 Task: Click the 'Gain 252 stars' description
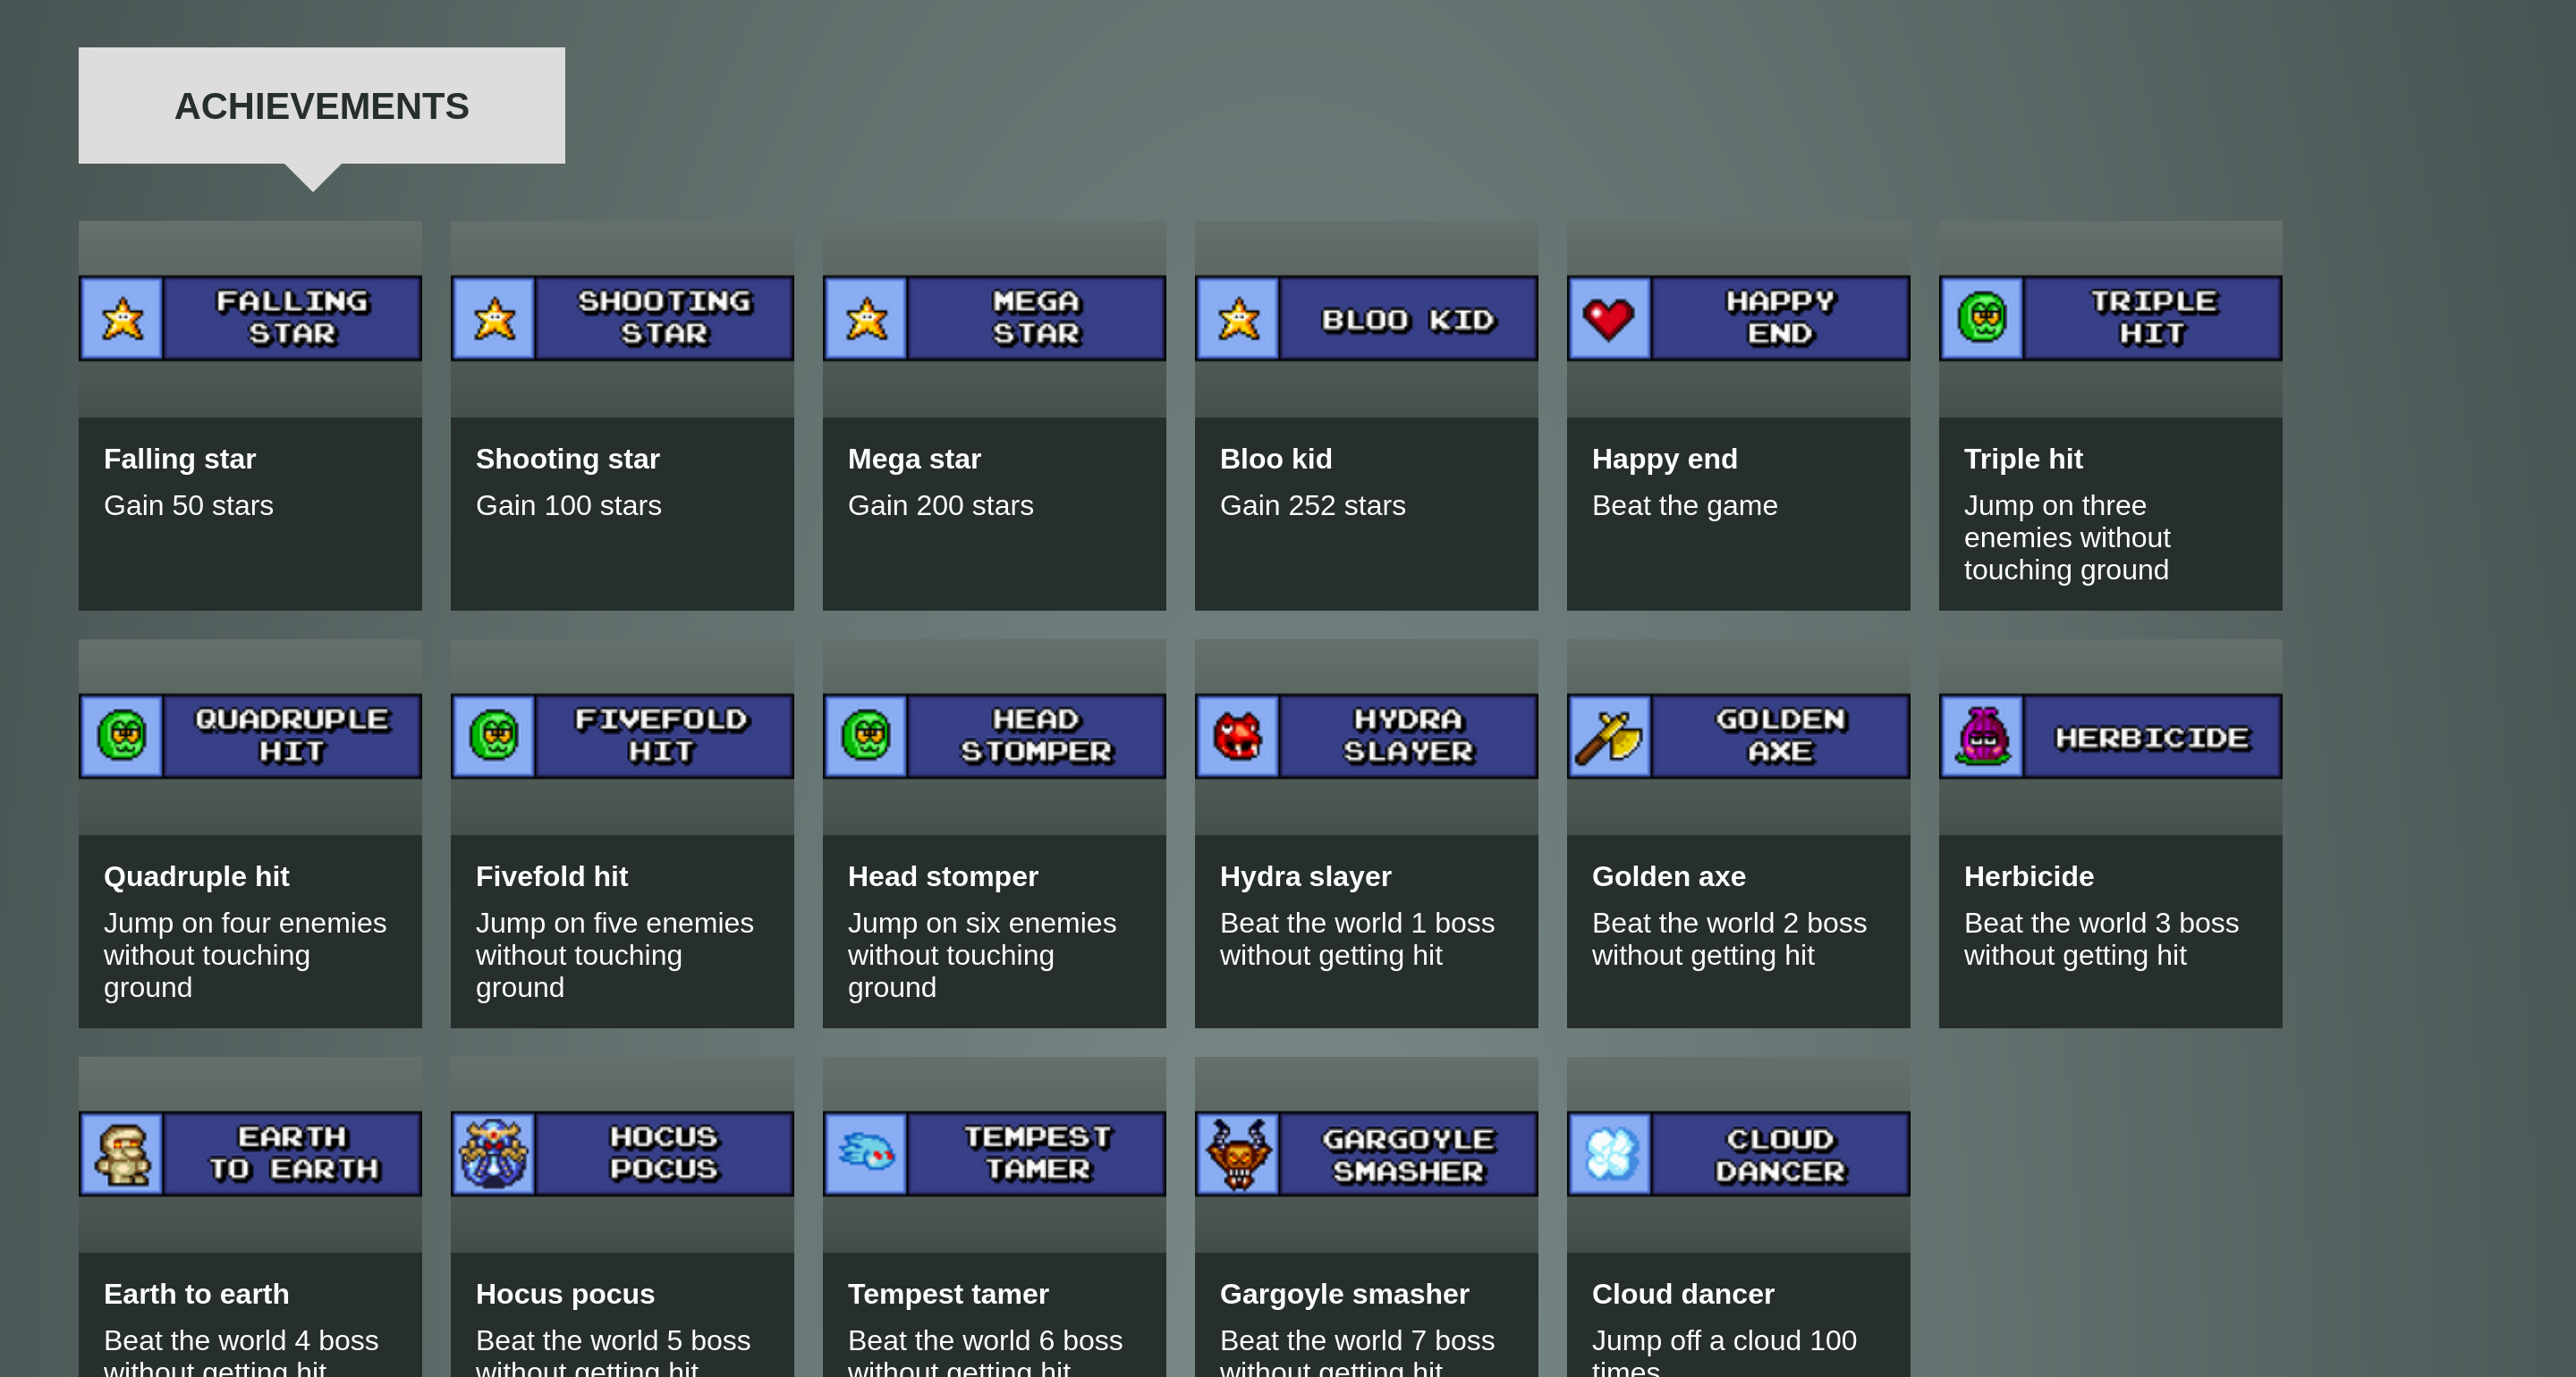[x=1312, y=506]
